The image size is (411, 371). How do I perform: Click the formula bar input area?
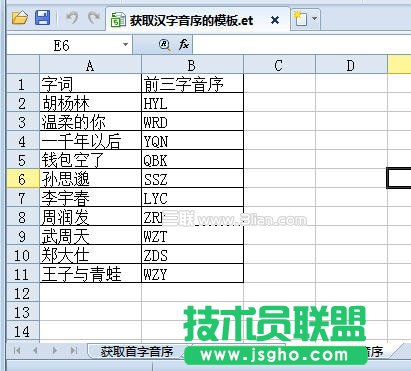click(x=302, y=44)
